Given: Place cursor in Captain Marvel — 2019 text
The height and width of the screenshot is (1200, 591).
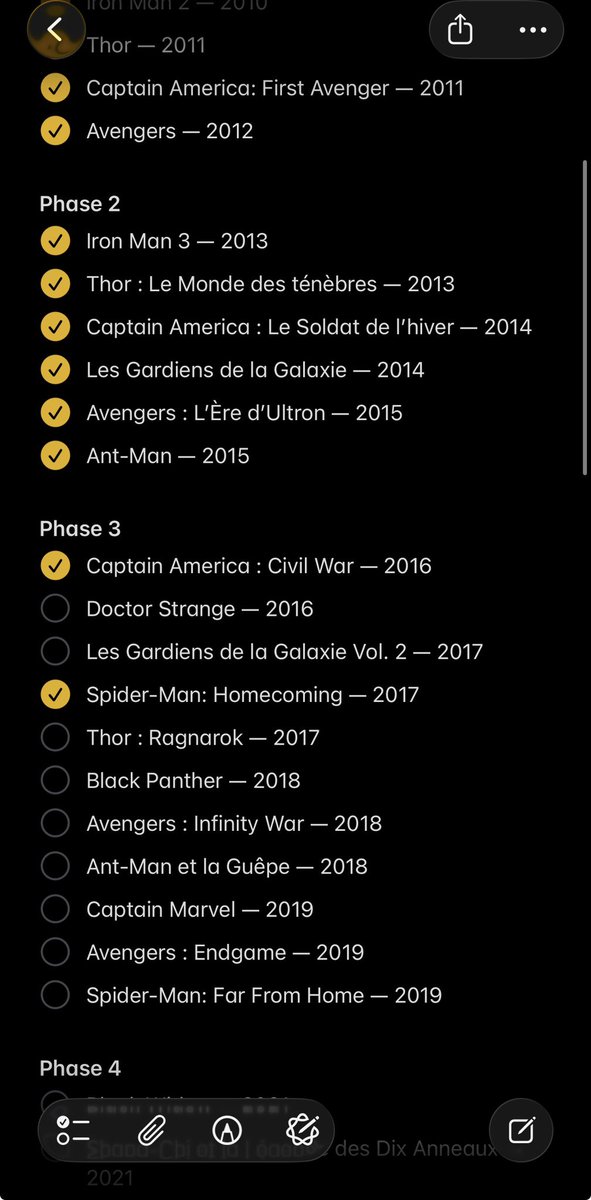Looking at the screenshot, I should pyautogui.click(x=200, y=909).
